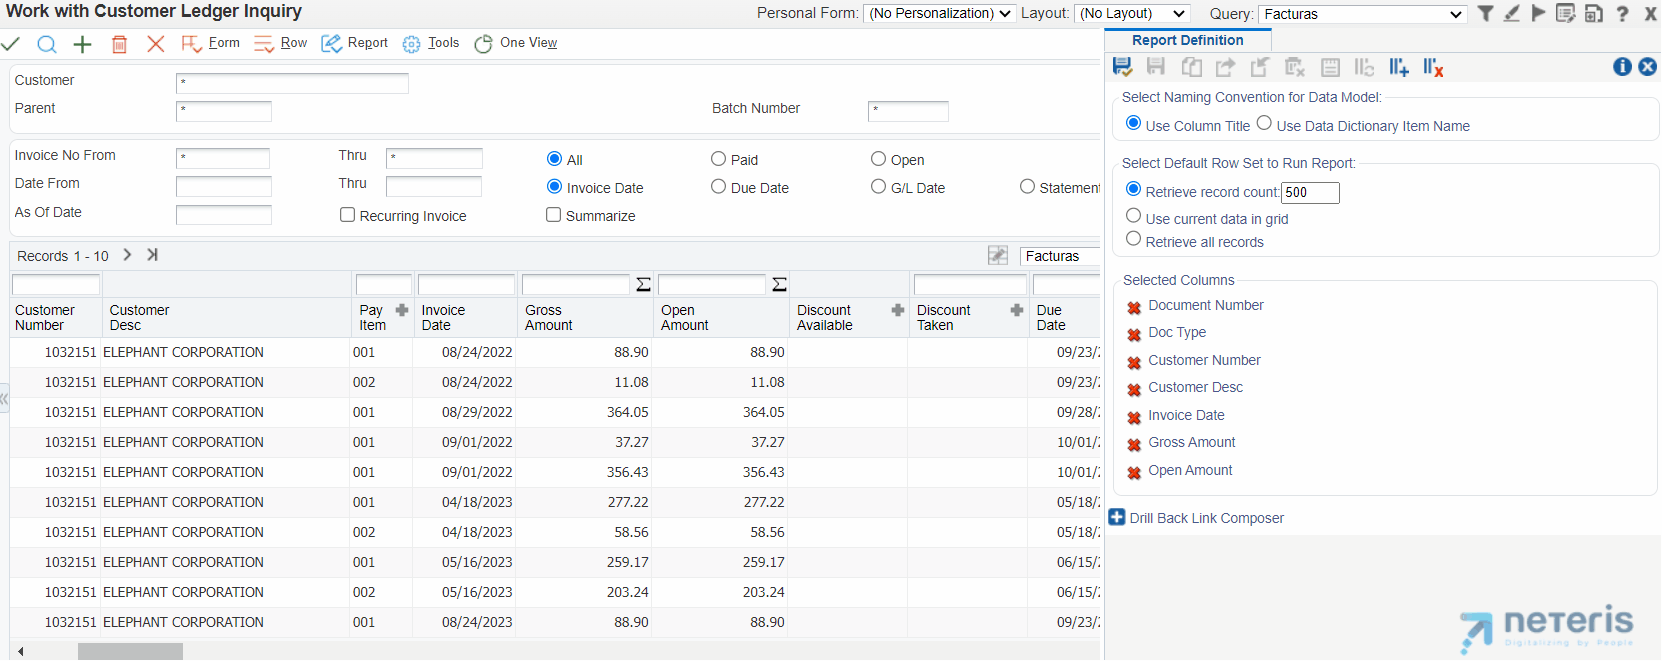Click the magnifier Find icon
This screenshot has height=661, width=1662.
click(x=46, y=44)
